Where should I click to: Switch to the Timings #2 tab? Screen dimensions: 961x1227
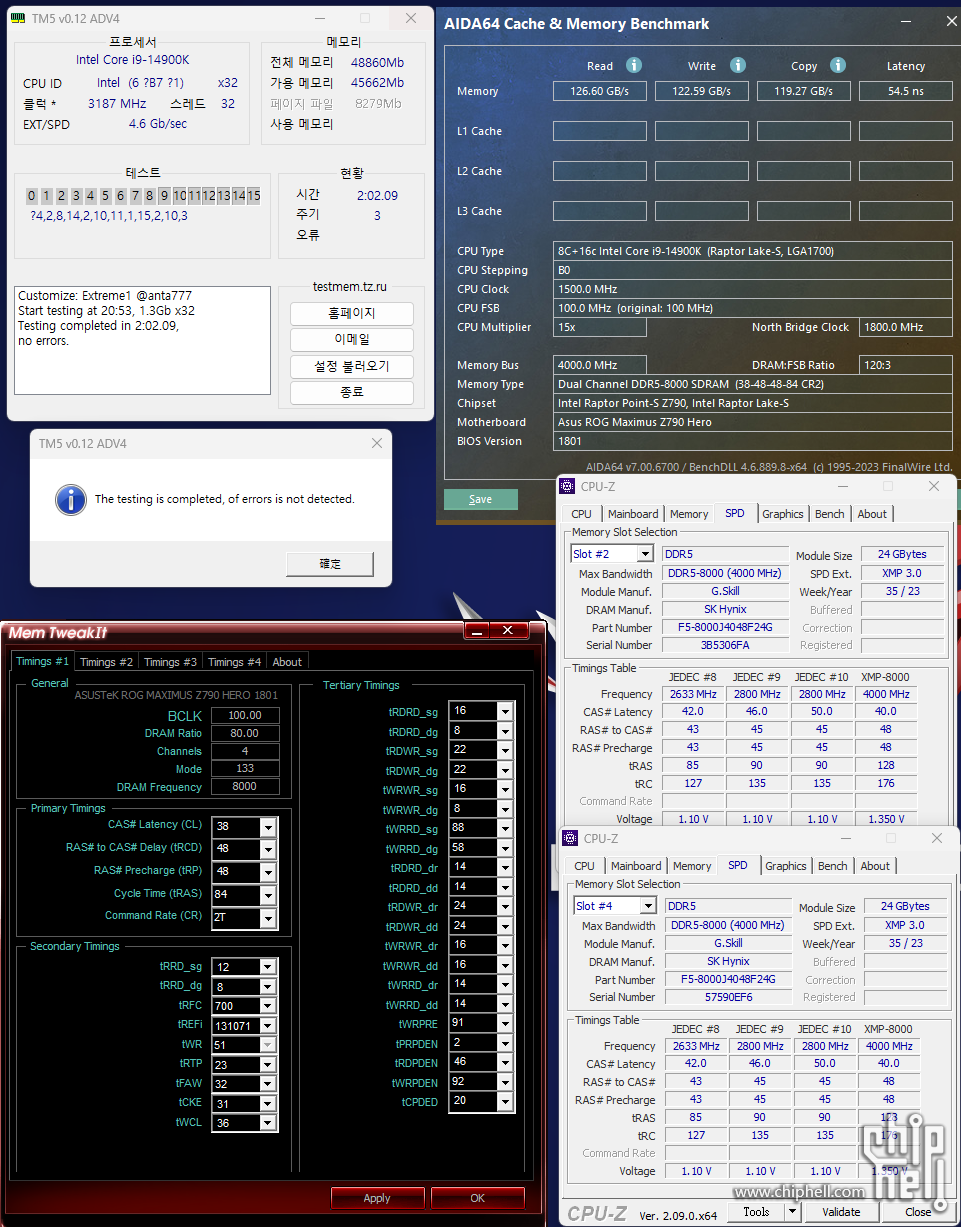click(x=106, y=662)
